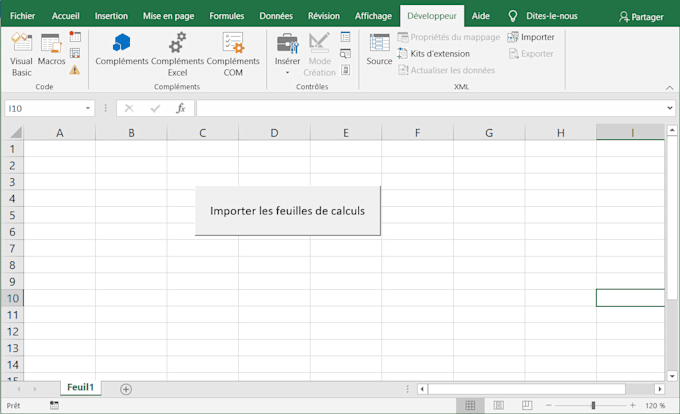This screenshot has height=414, width=680.
Task: Select column A header
Action: point(60,133)
